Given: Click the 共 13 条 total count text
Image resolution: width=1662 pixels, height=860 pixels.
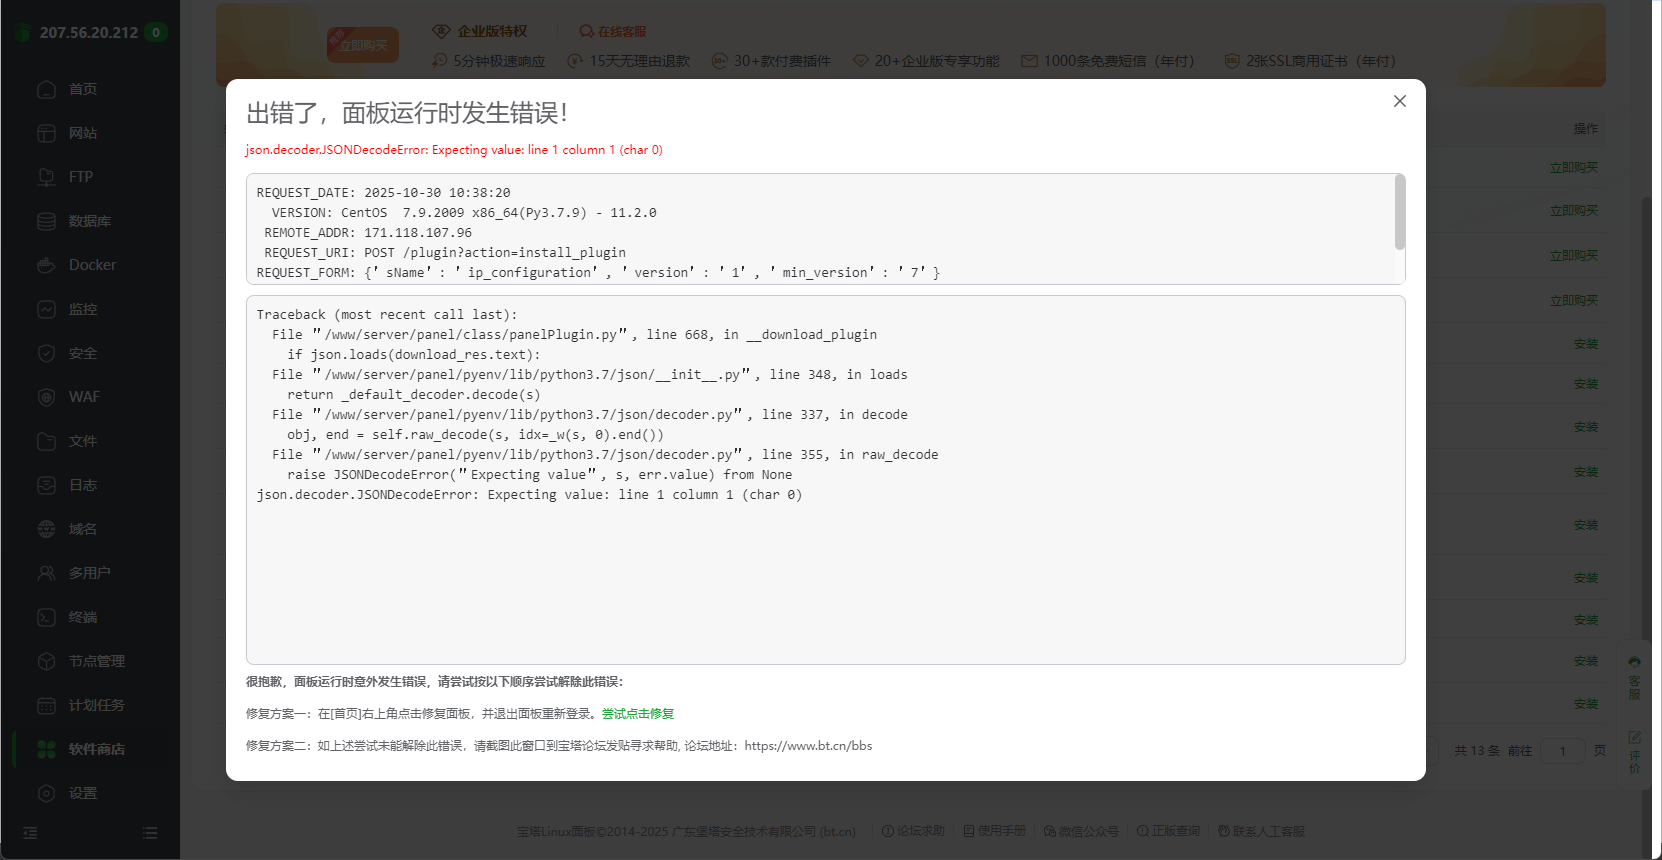Looking at the screenshot, I should (x=1477, y=751).
